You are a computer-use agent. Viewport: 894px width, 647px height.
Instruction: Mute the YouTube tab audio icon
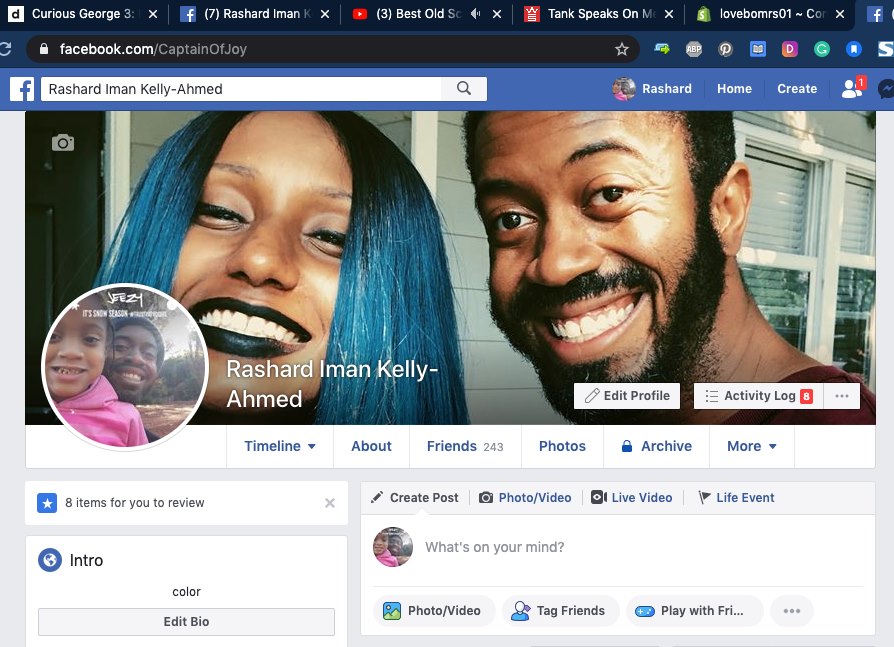(478, 15)
